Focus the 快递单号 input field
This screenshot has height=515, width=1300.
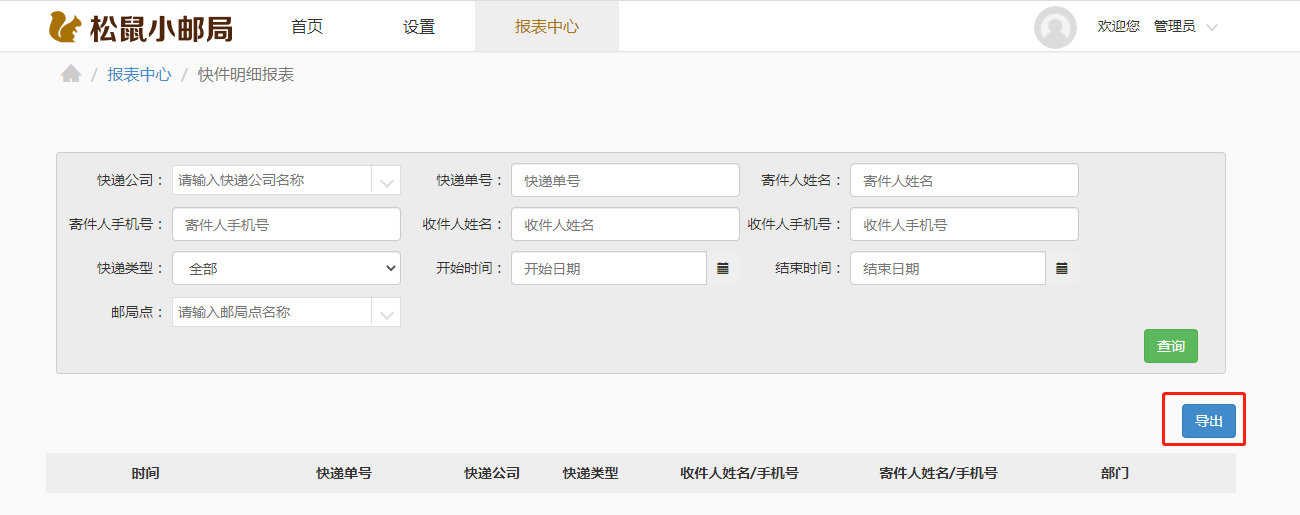coord(625,181)
